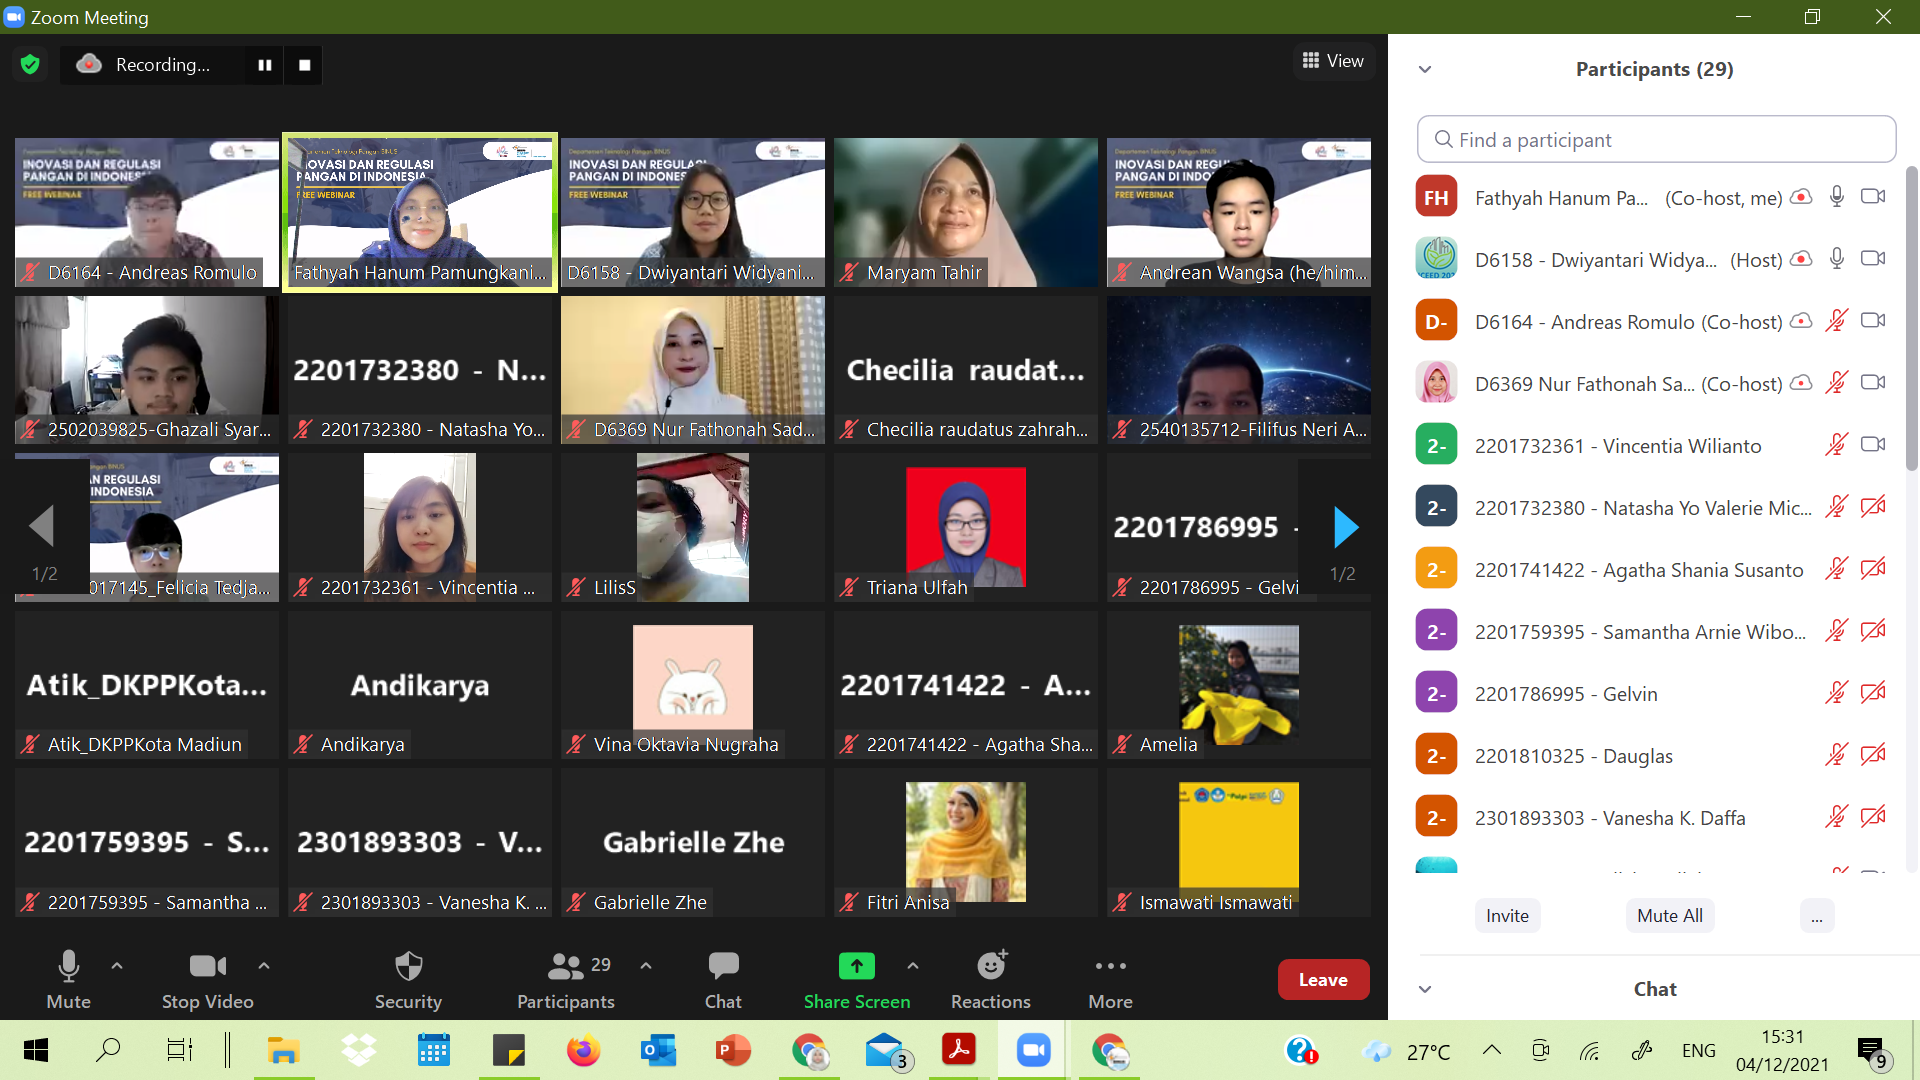Click Stop Video camera button
This screenshot has height=1080, width=1920.
click(208, 979)
